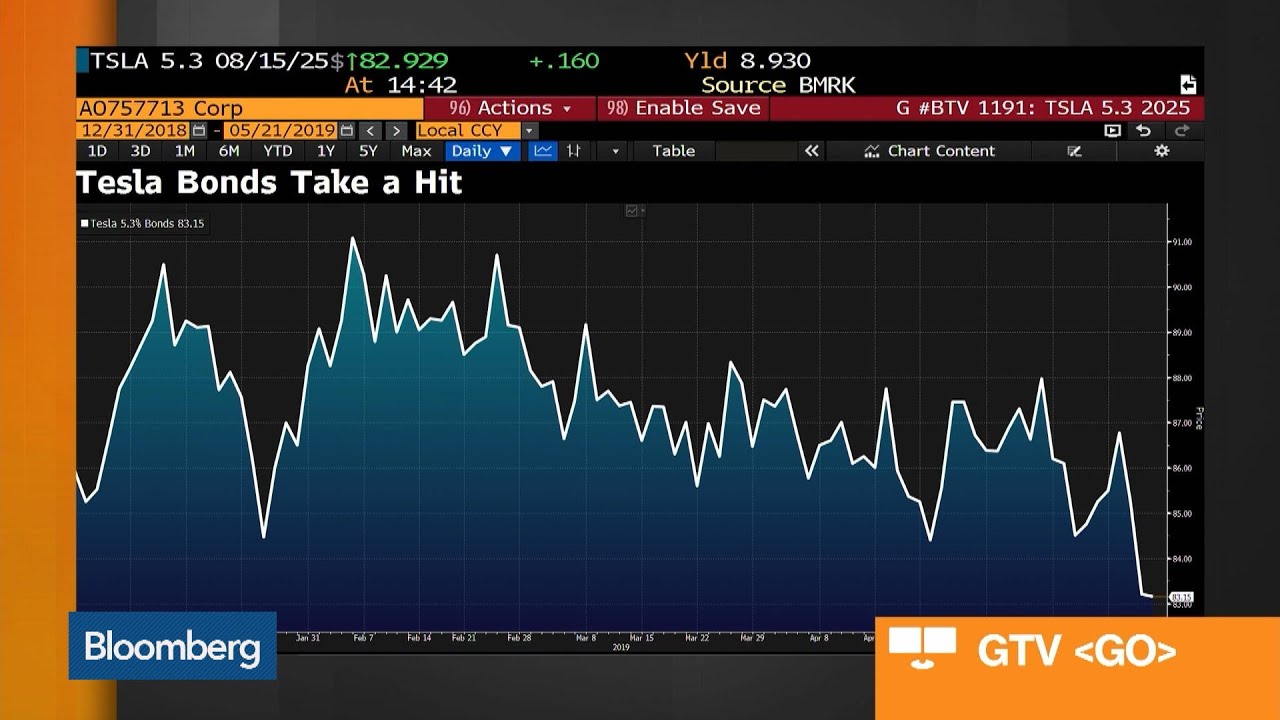1280x720 pixels.
Task: Select the 3D time range
Action: [x=141, y=151]
